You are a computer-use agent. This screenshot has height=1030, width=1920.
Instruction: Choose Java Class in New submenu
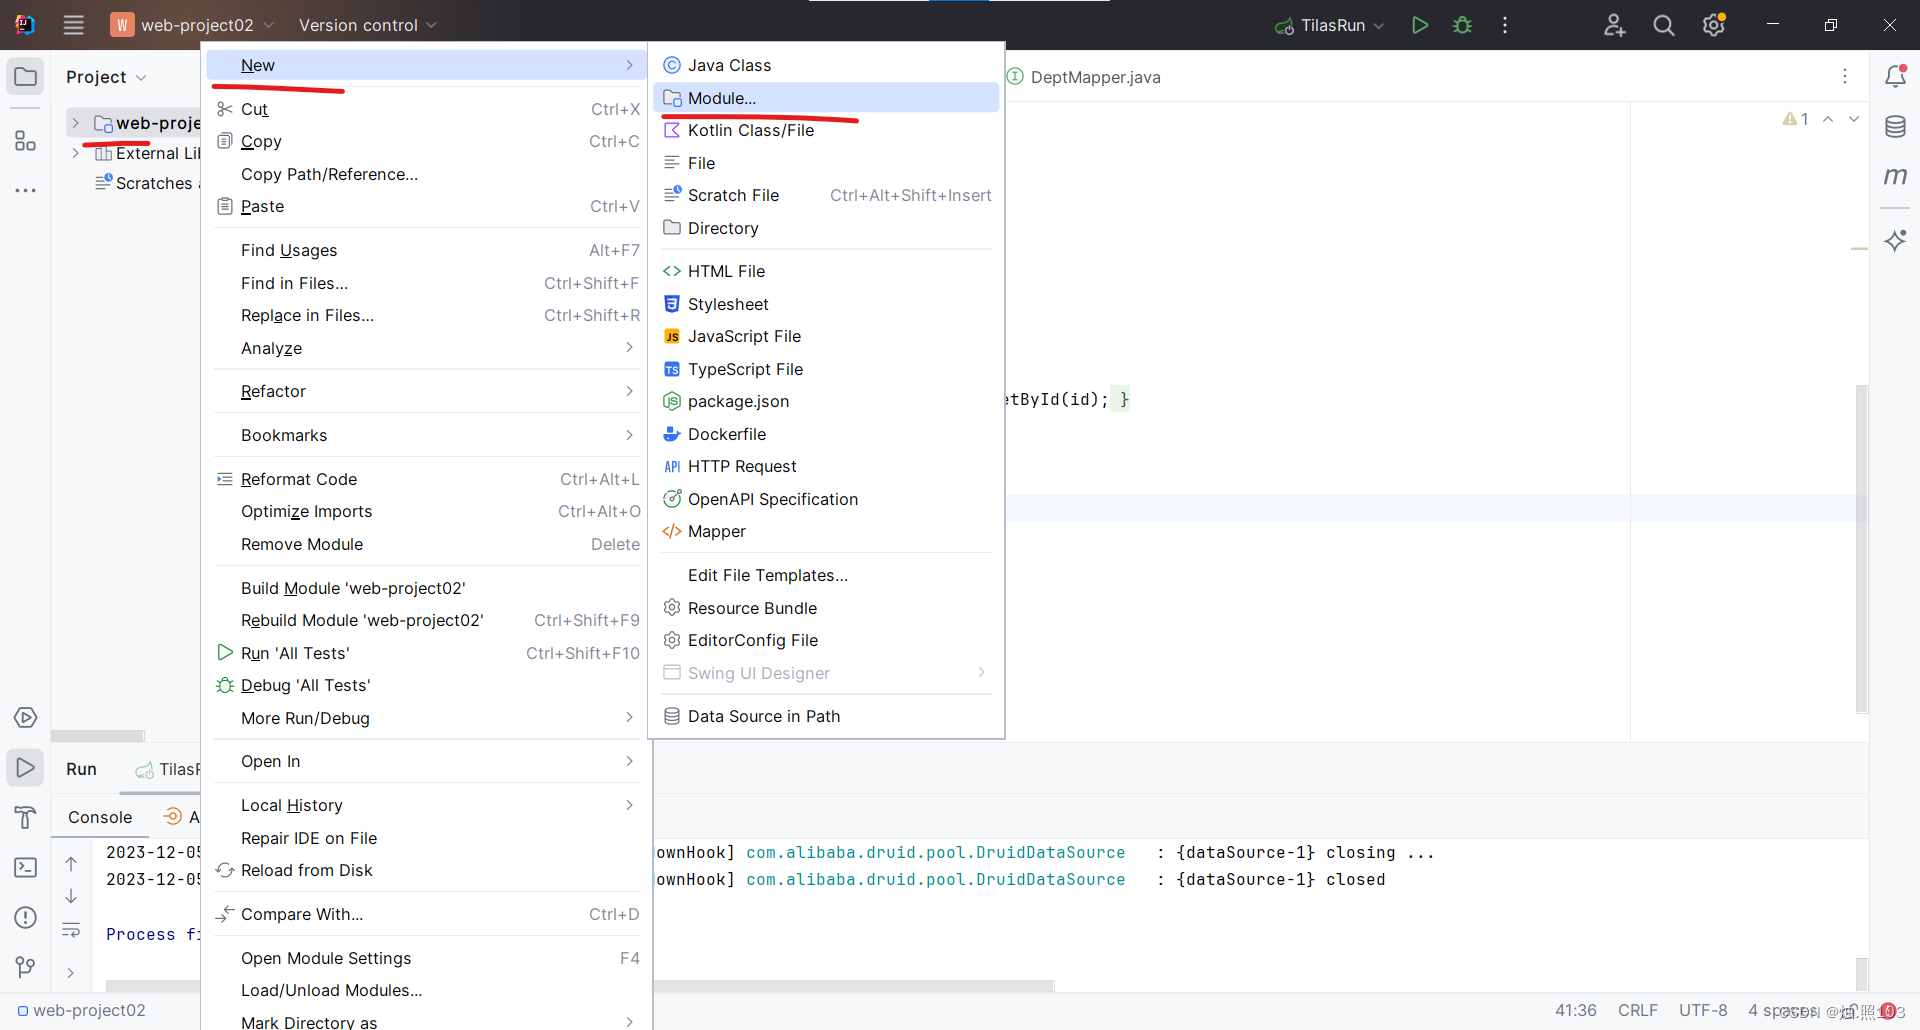[826, 65]
